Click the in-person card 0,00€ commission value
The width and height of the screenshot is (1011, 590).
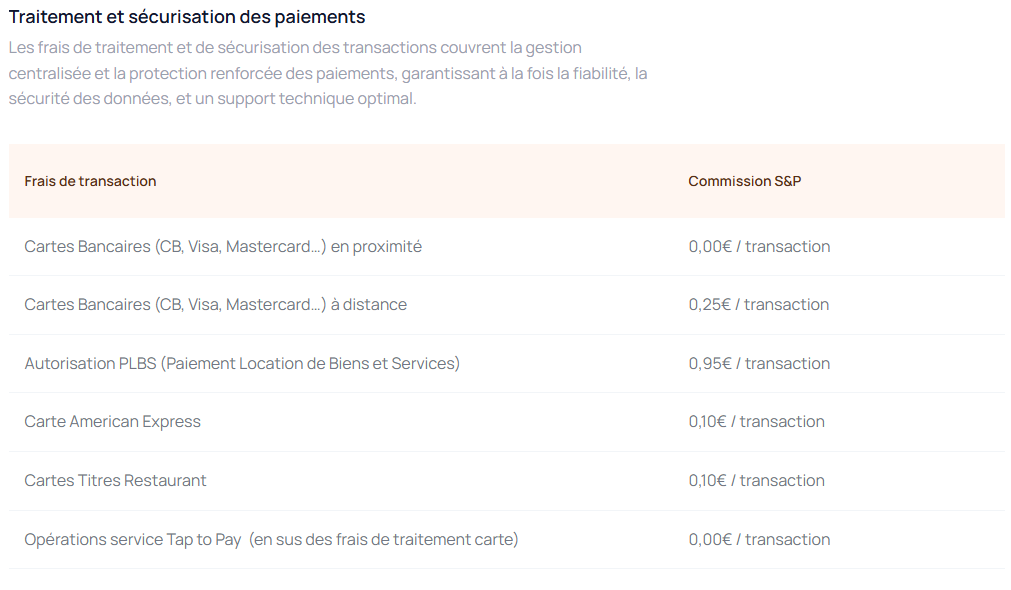tap(759, 246)
